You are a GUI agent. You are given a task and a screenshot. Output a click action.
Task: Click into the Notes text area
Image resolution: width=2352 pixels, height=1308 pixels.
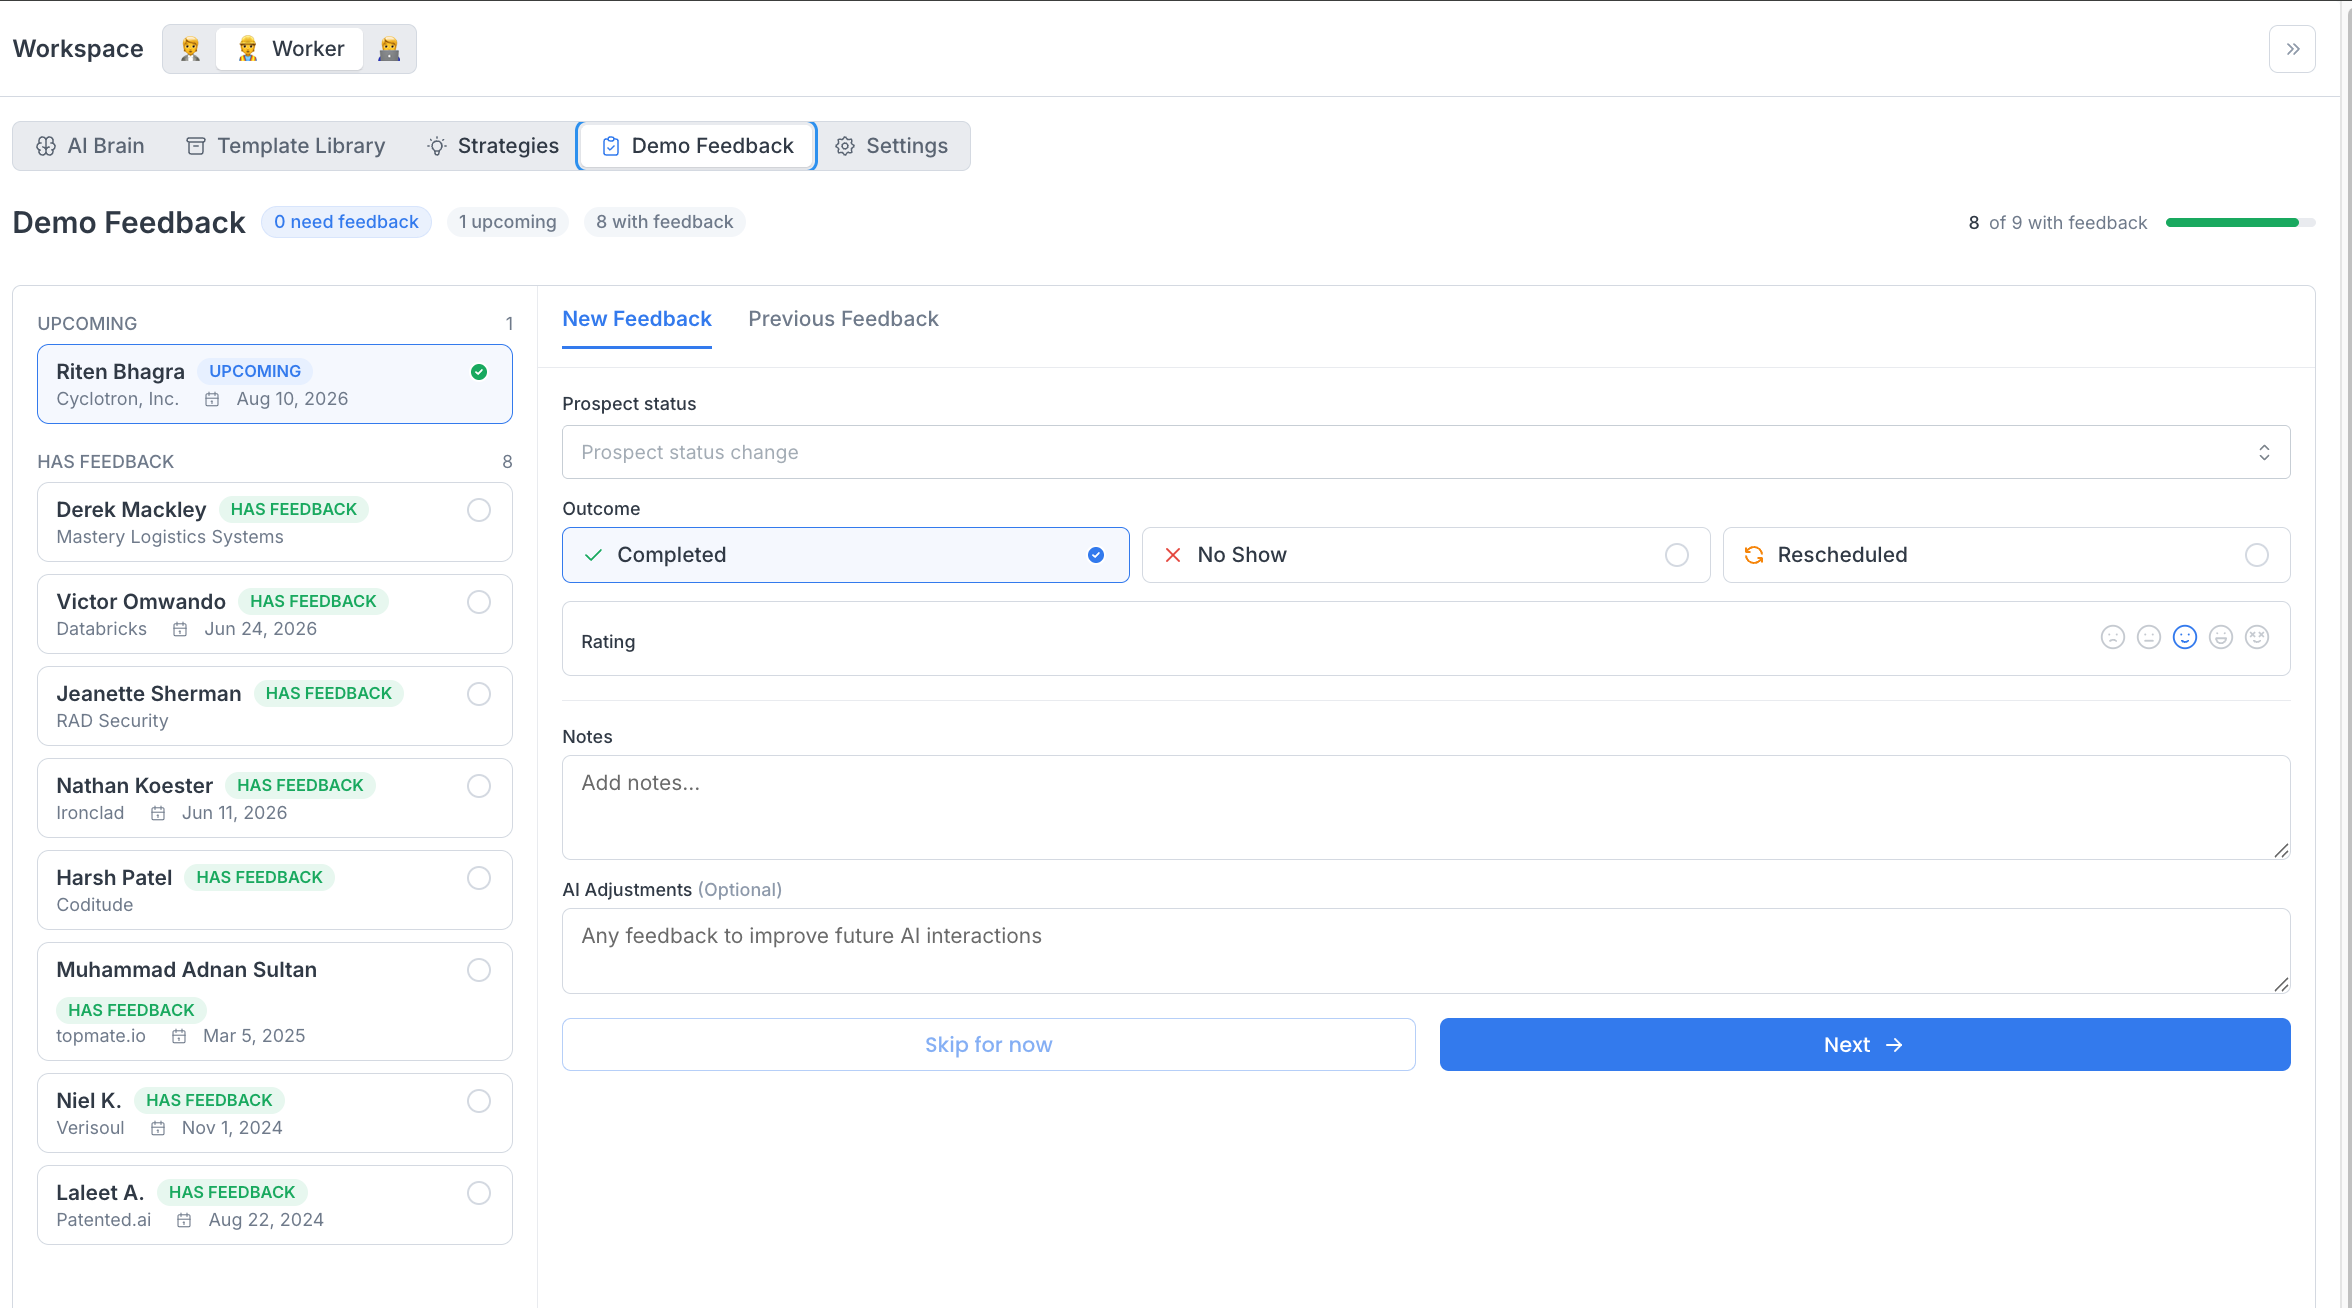[x=1426, y=807]
